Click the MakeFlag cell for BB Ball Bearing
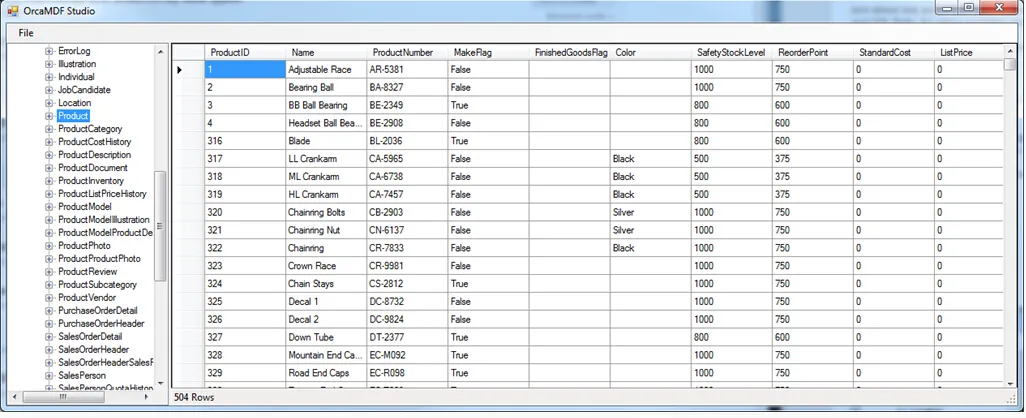The image size is (1026, 418). pyautogui.click(x=488, y=105)
